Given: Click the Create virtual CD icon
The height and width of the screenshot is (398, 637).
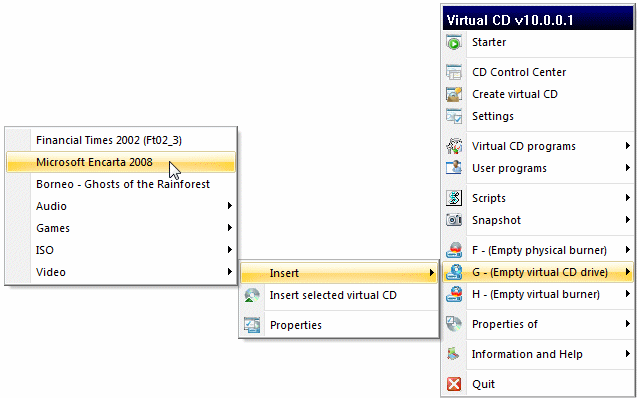Looking at the screenshot, I should pyautogui.click(x=454, y=94).
